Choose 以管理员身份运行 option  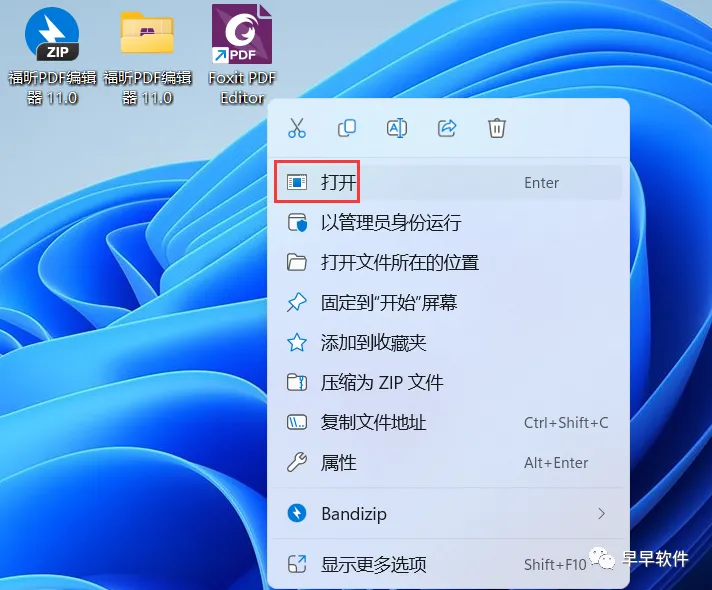point(448,223)
